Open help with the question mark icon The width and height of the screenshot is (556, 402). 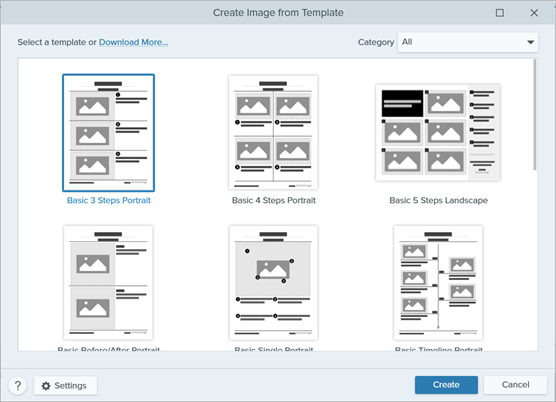[18, 385]
